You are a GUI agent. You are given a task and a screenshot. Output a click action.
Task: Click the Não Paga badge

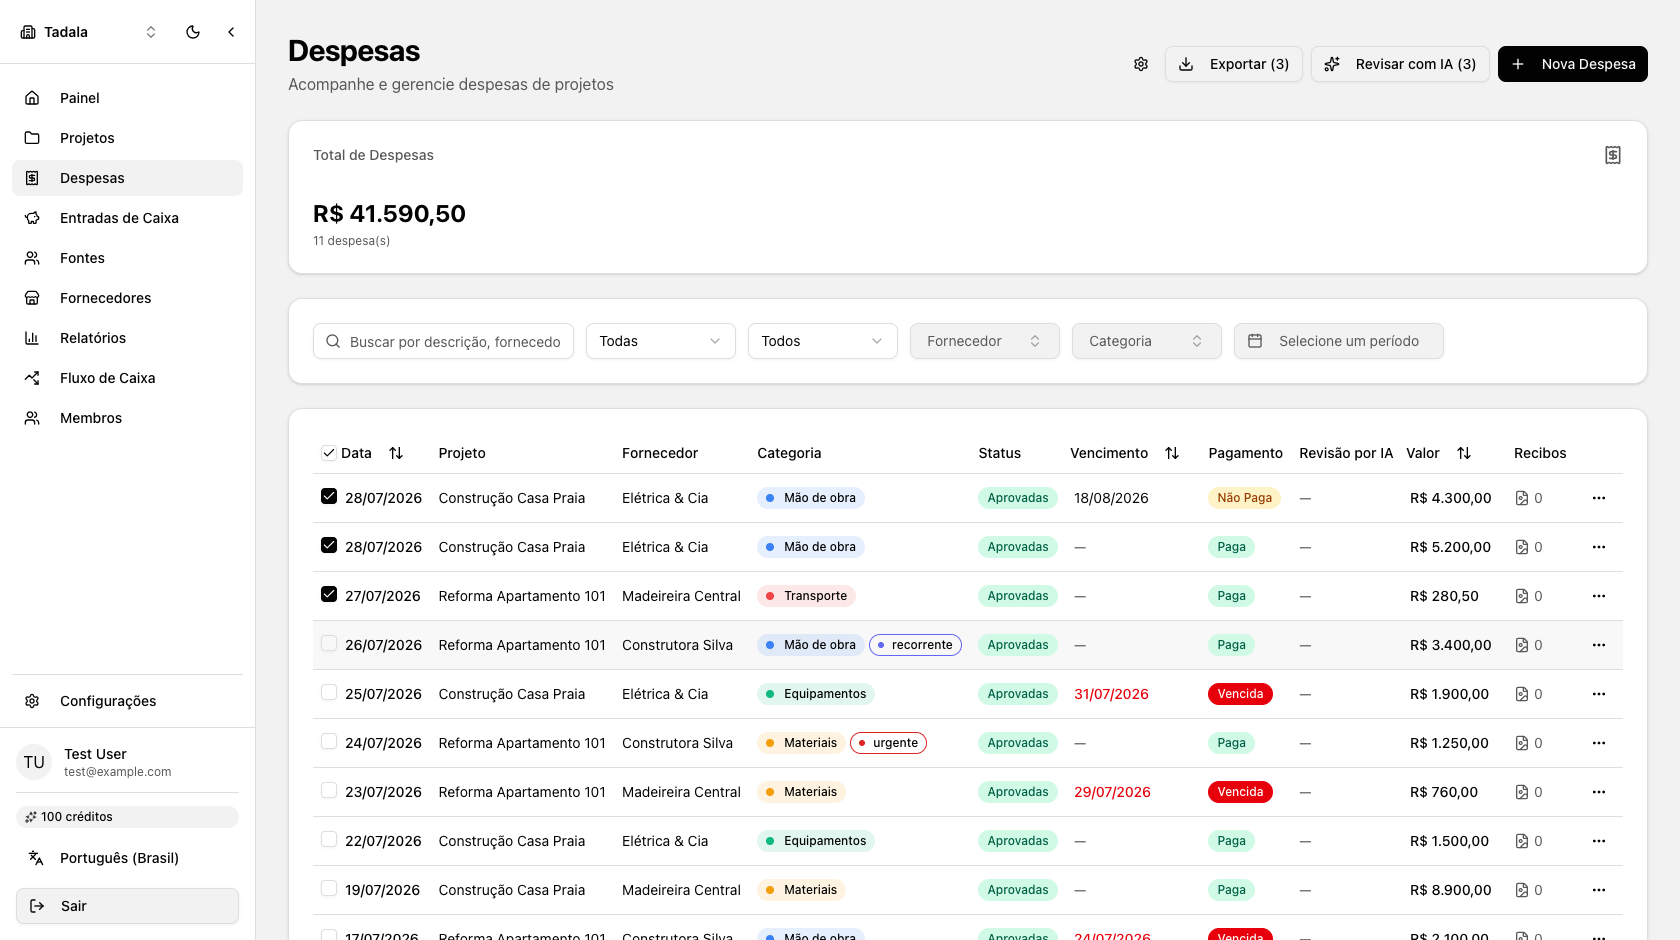tap(1244, 498)
